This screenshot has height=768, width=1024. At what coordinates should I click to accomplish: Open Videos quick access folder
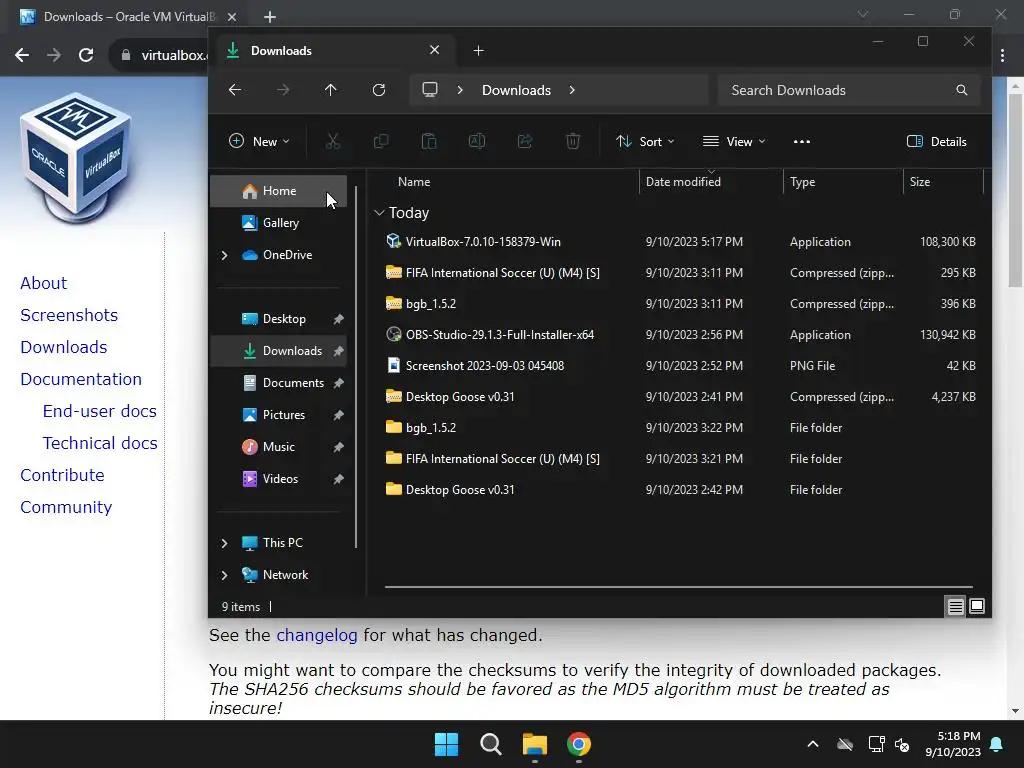click(279, 479)
